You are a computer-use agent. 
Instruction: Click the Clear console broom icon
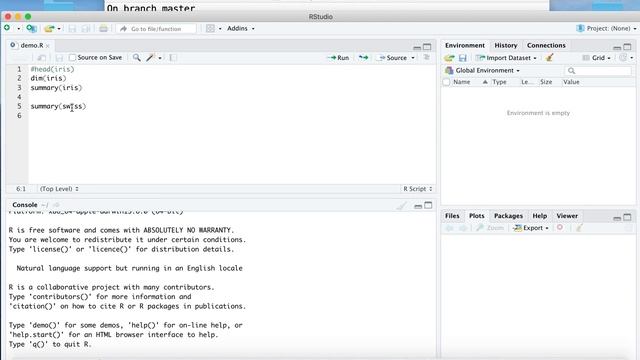click(x=401, y=205)
